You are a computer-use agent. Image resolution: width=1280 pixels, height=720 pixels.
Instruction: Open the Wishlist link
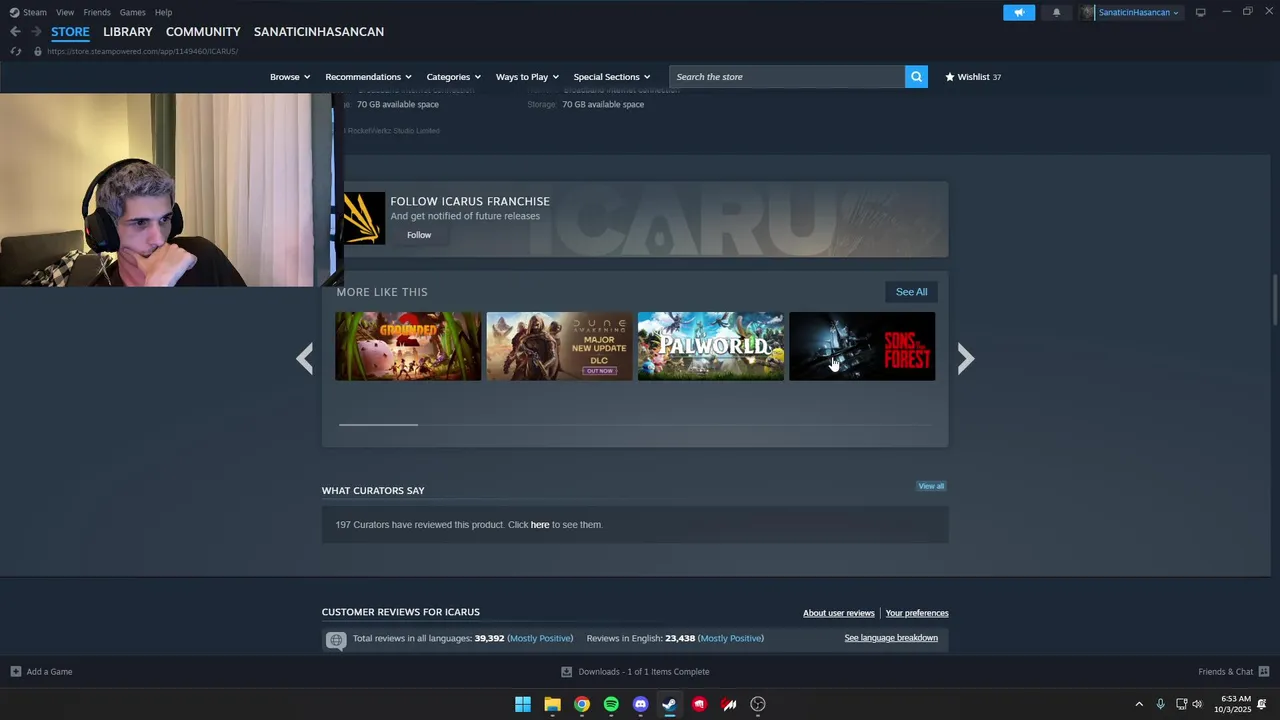(973, 77)
